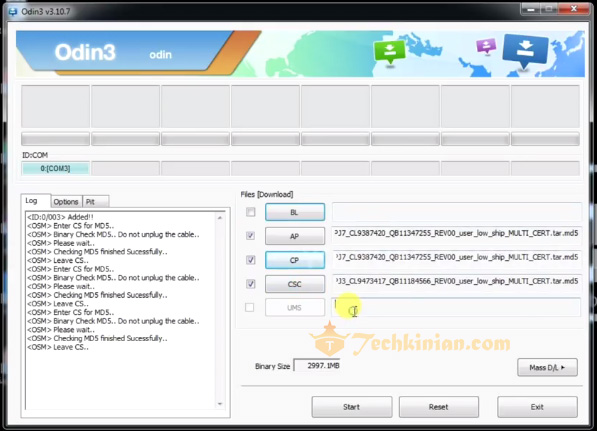The height and width of the screenshot is (431, 597).
Task: Click the "<ID:0/003> Added!!" log line
Action: pos(60,217)
